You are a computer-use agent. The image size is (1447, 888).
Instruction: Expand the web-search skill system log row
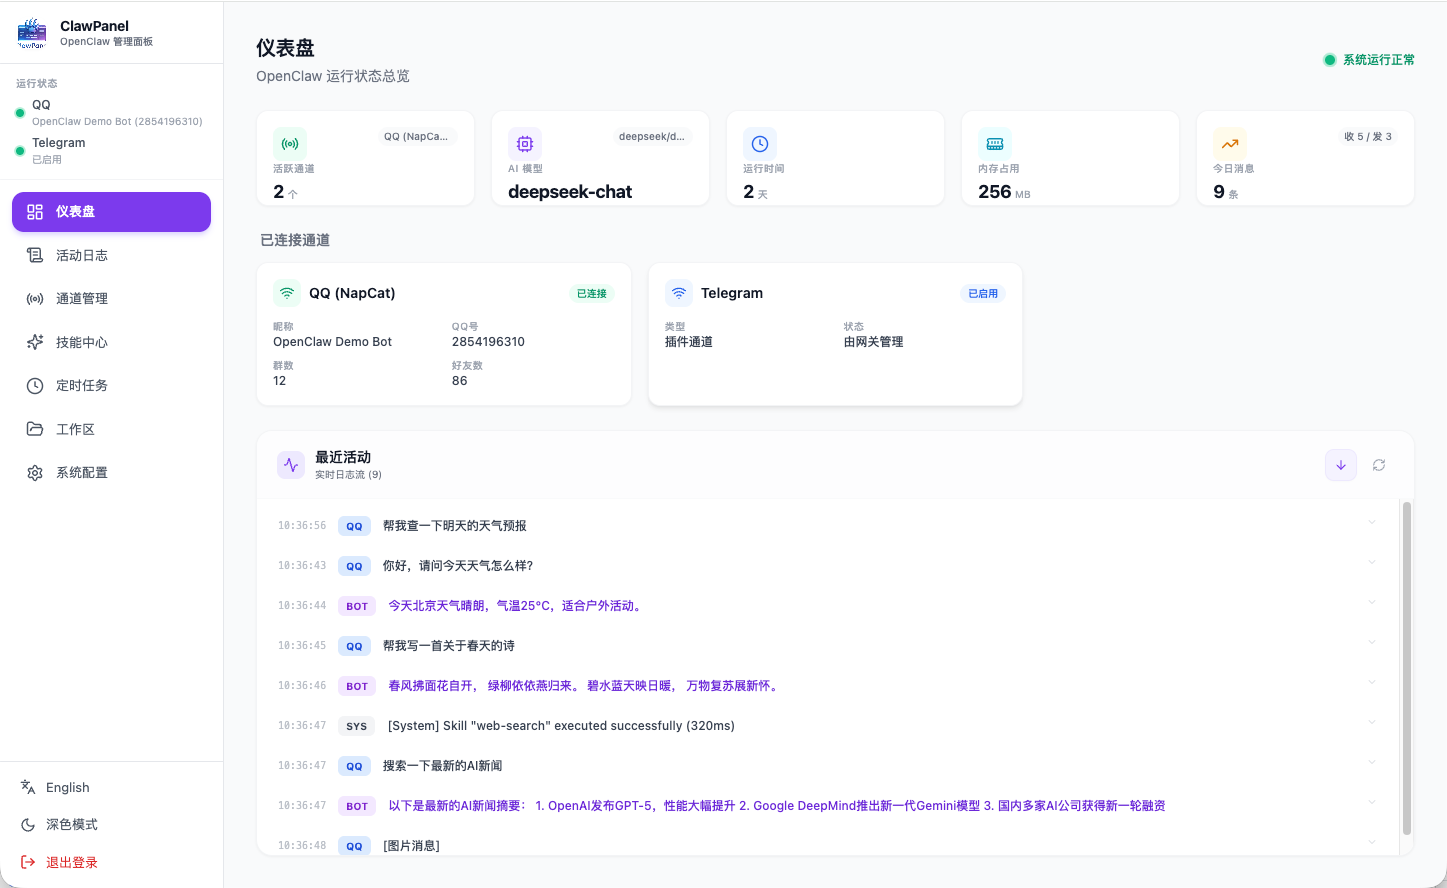[x=1371, y=723]
